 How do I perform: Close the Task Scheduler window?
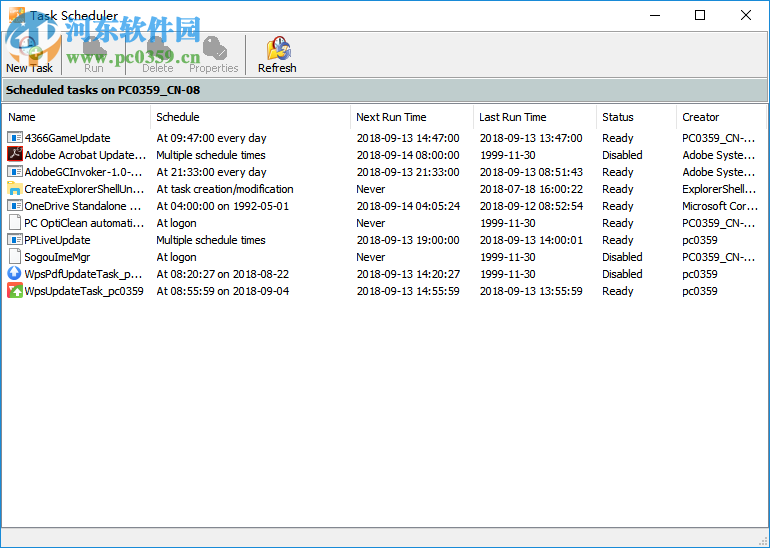click(x=745, y=15)
